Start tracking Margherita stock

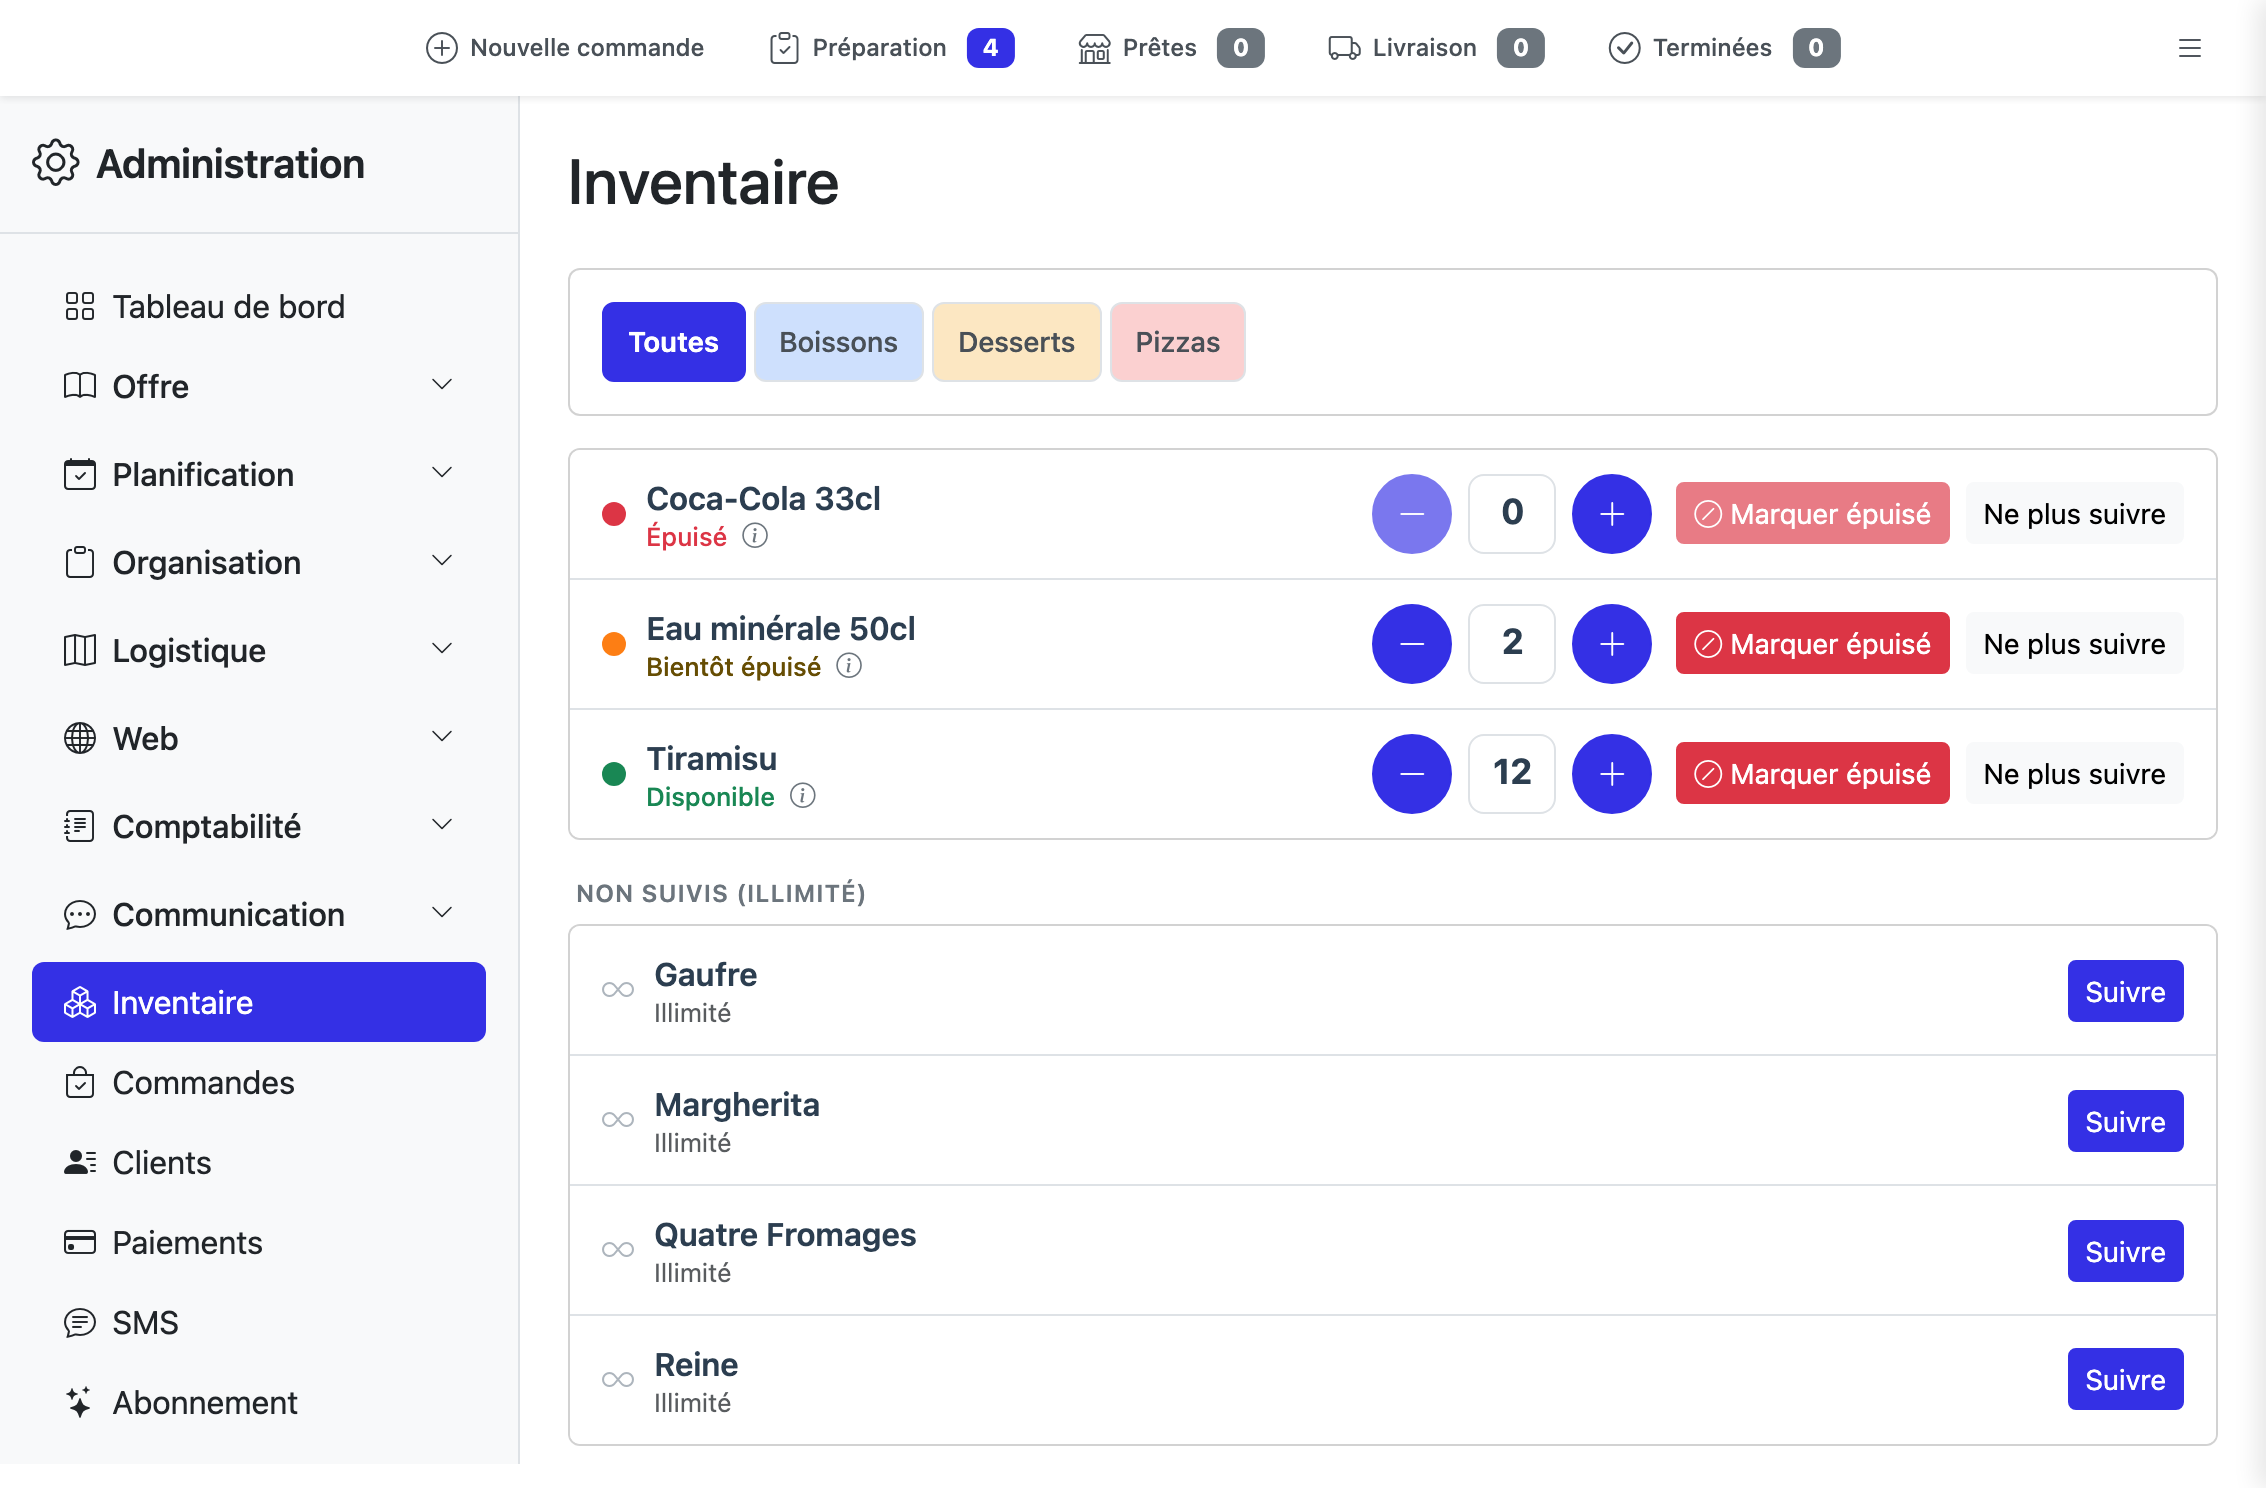(x=2125, y=1121)
